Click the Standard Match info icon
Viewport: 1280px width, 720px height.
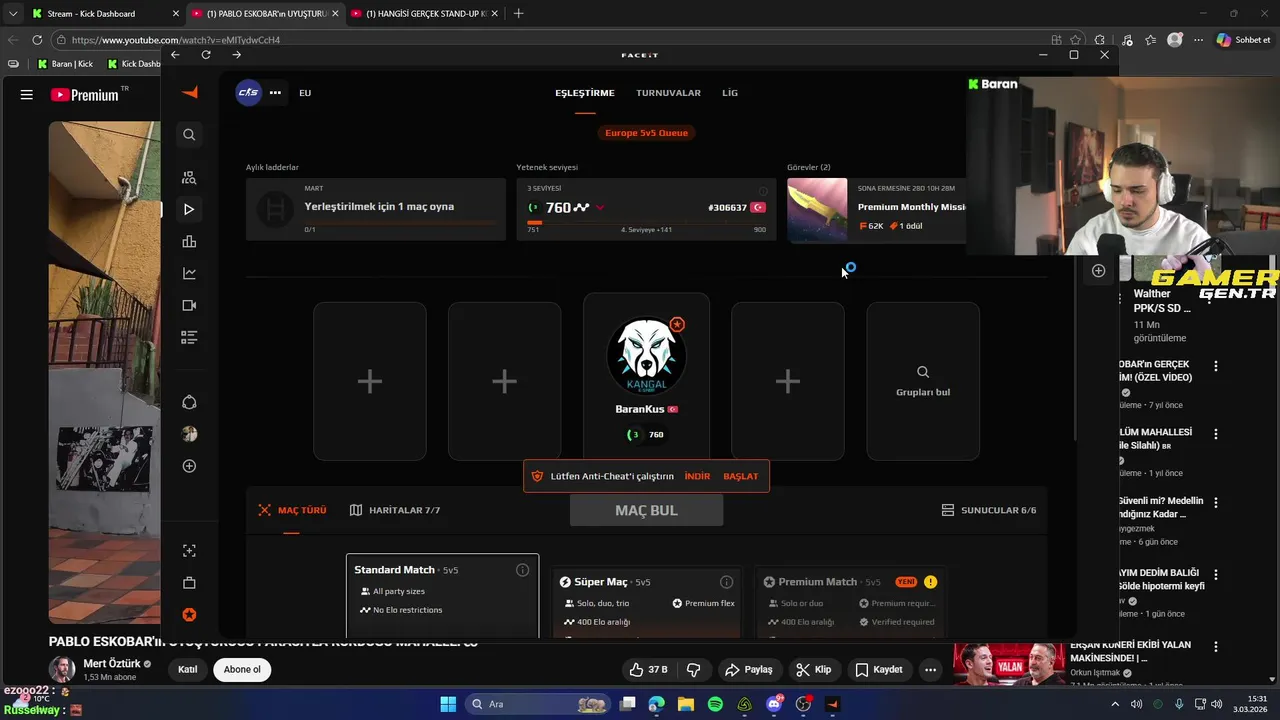coord(522,570)
